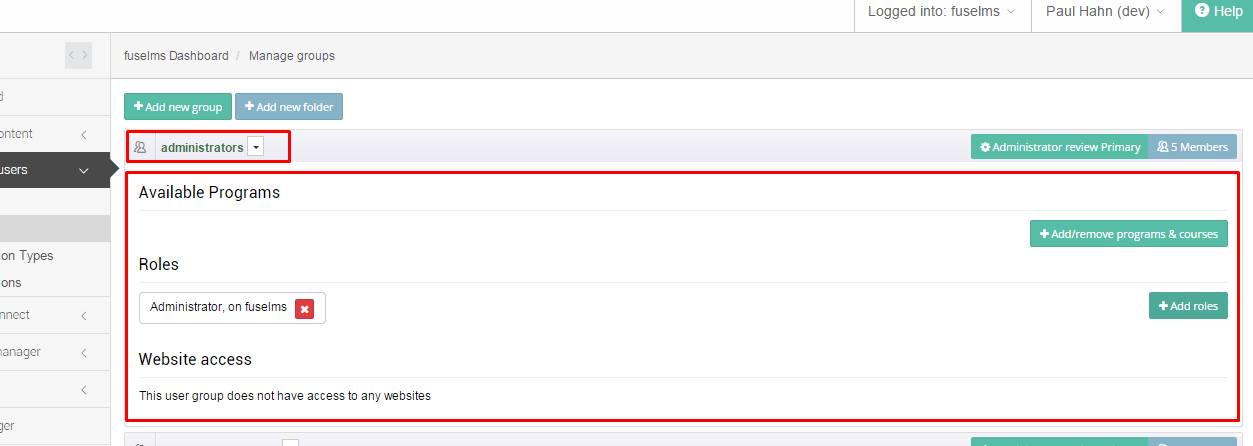Open Help with the question mark icon
The height and width of the screenshot is (446, 1253).
pyautogui.click(x=1202, y=11)
